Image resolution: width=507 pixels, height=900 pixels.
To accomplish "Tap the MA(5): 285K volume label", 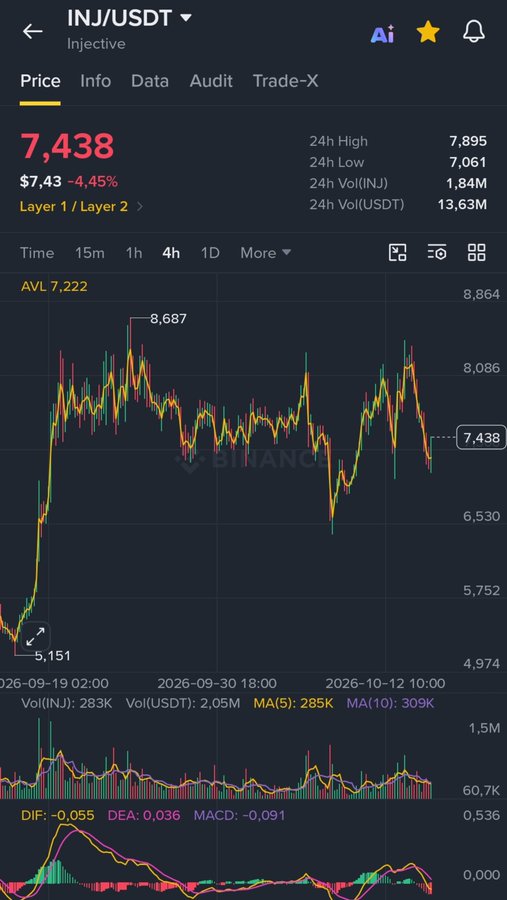I will point(293,703).
